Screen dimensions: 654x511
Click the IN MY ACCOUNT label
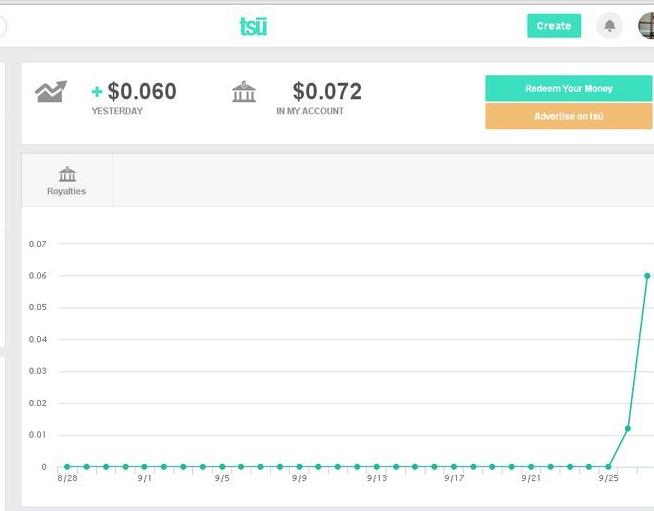click(310, 111)
